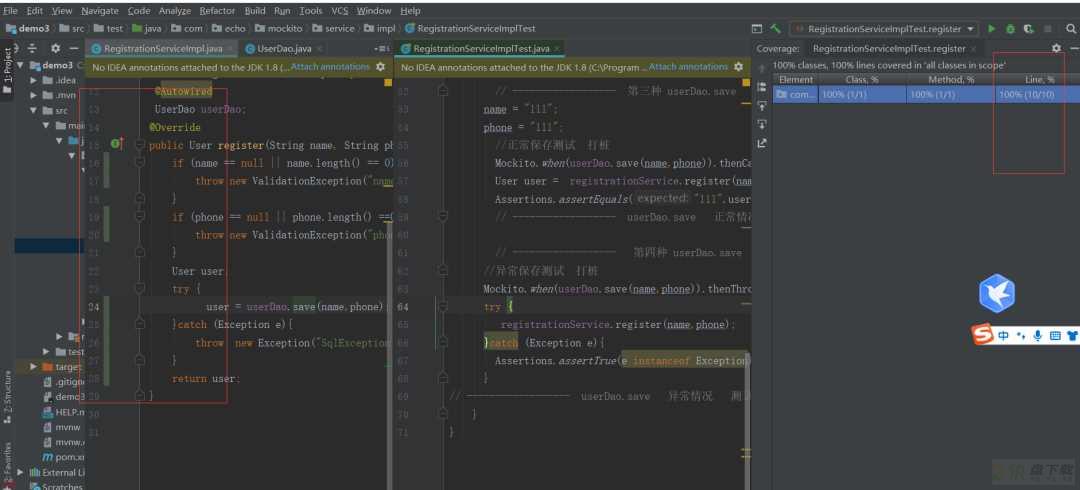The width and height of the screenshot is (1080, 490).
Task: Start debugging with the bug icon
Action: (1010, 29)
